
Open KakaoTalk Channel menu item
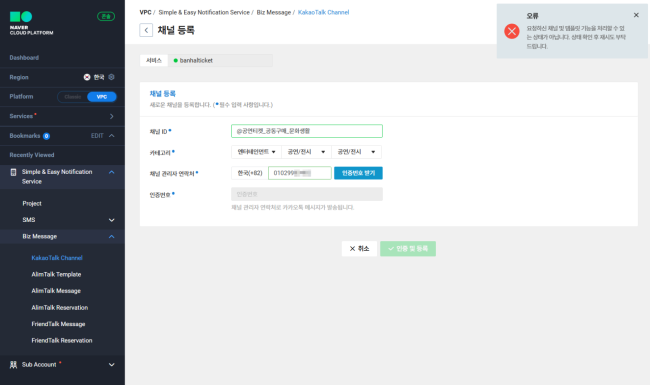pos(57,258)
